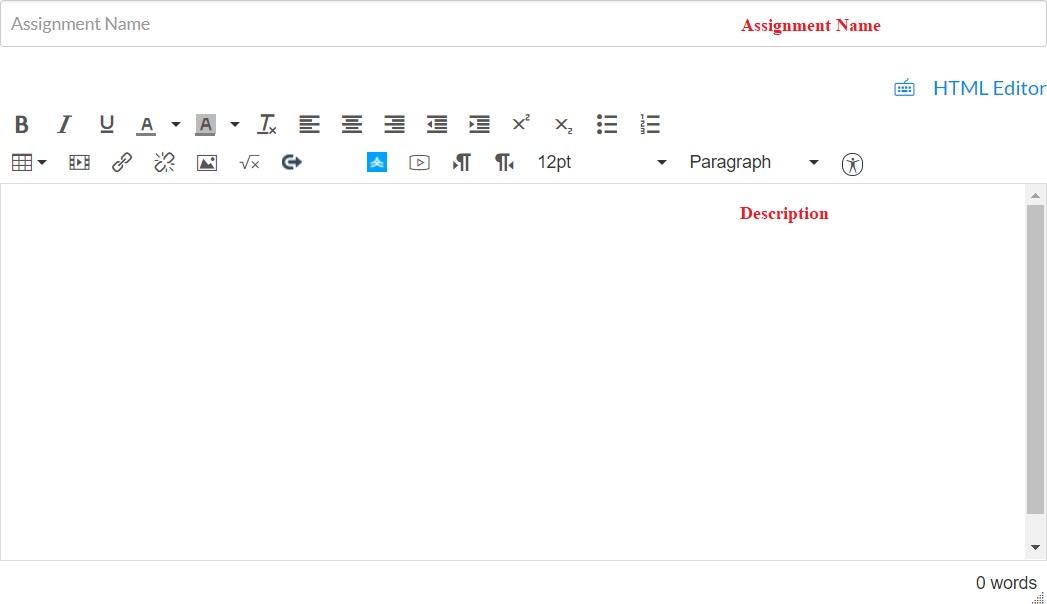Embed an image
1047x604 pixels.
207,163
